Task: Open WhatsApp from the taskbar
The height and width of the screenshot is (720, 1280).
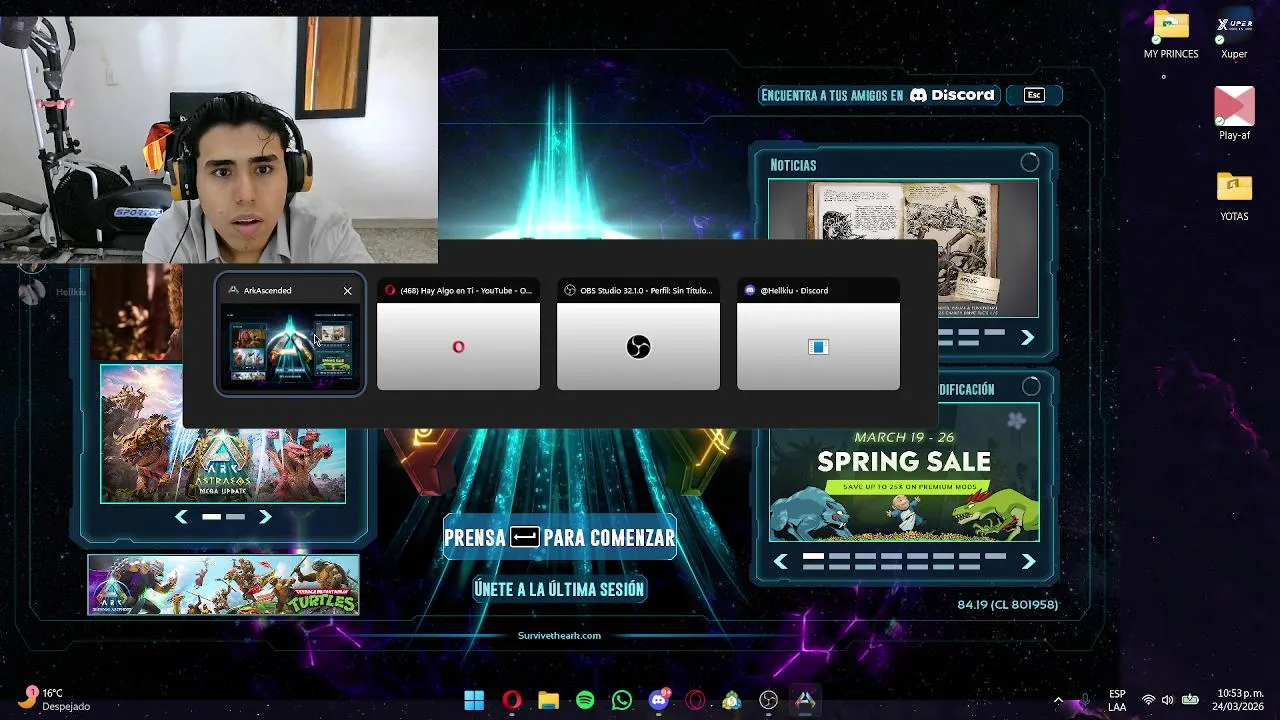Action: click(622, 700)
